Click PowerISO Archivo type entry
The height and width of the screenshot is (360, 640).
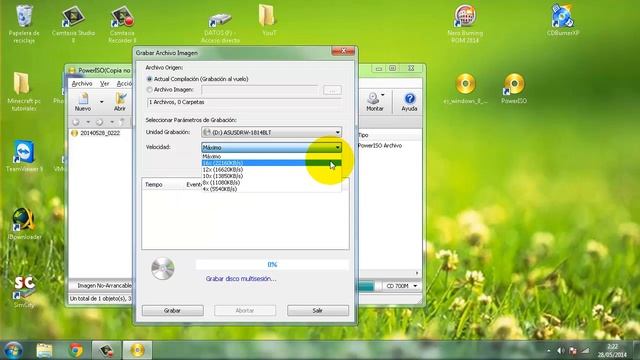(x=380, y=145)
